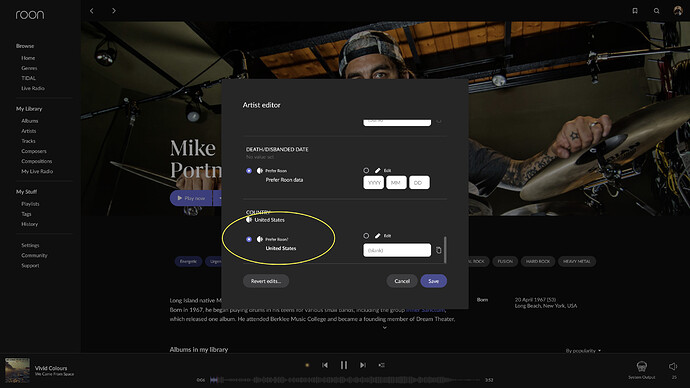The width and height of the screenshot is (690, 388).
Task: Open My Live Radio in sidebar
Action: (37, 172)
